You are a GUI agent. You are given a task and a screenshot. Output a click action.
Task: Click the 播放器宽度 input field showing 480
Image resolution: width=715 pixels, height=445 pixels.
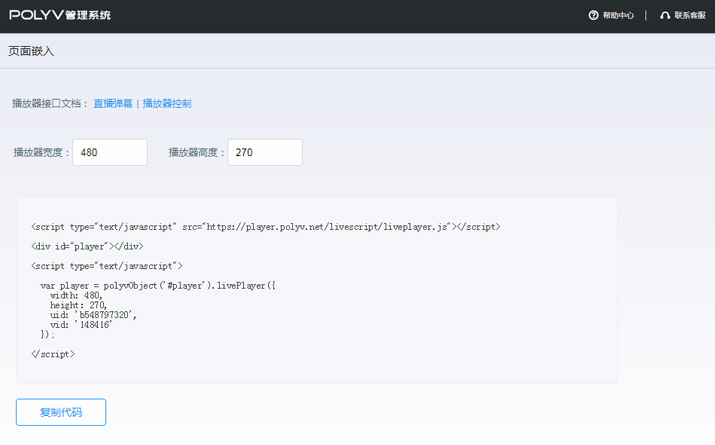[110, 152]
